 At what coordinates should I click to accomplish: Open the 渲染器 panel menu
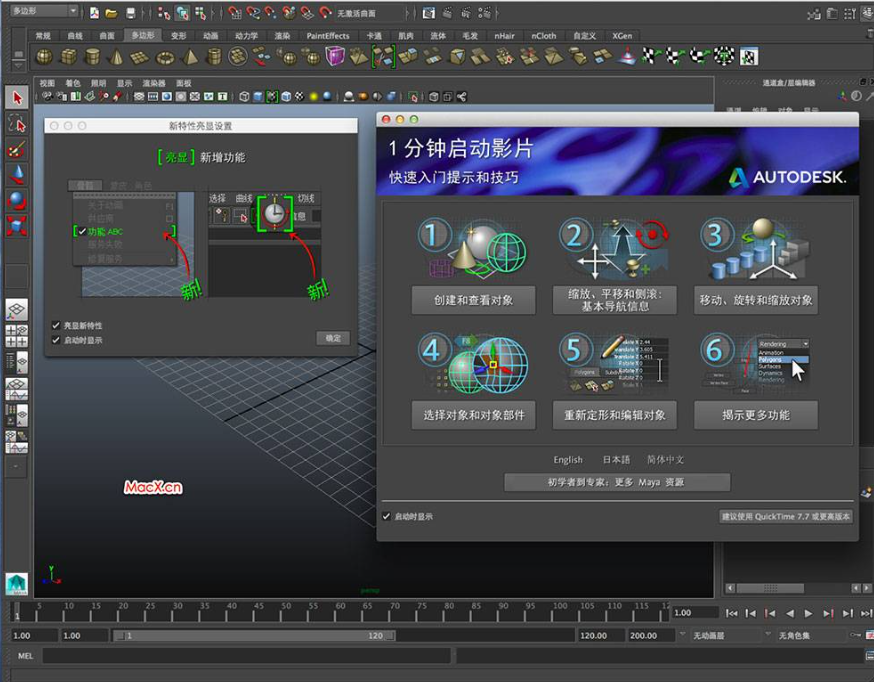coord(154,84)
